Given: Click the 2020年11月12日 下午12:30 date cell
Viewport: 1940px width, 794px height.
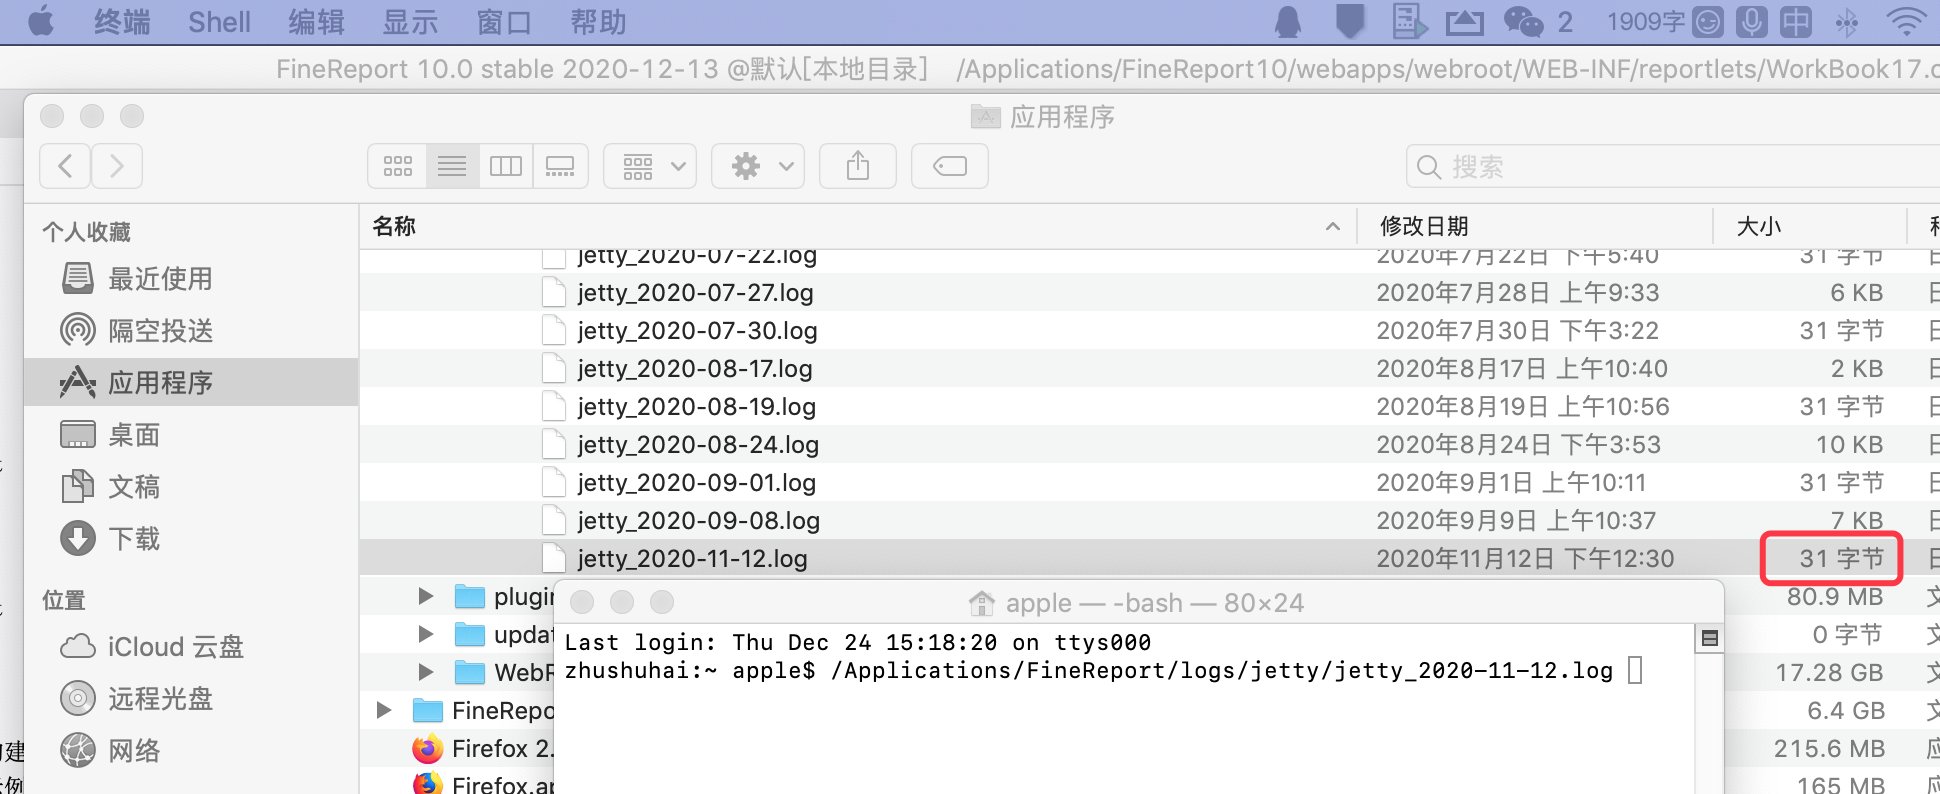Looking at the screenshot, I should tap(1525, 559).
